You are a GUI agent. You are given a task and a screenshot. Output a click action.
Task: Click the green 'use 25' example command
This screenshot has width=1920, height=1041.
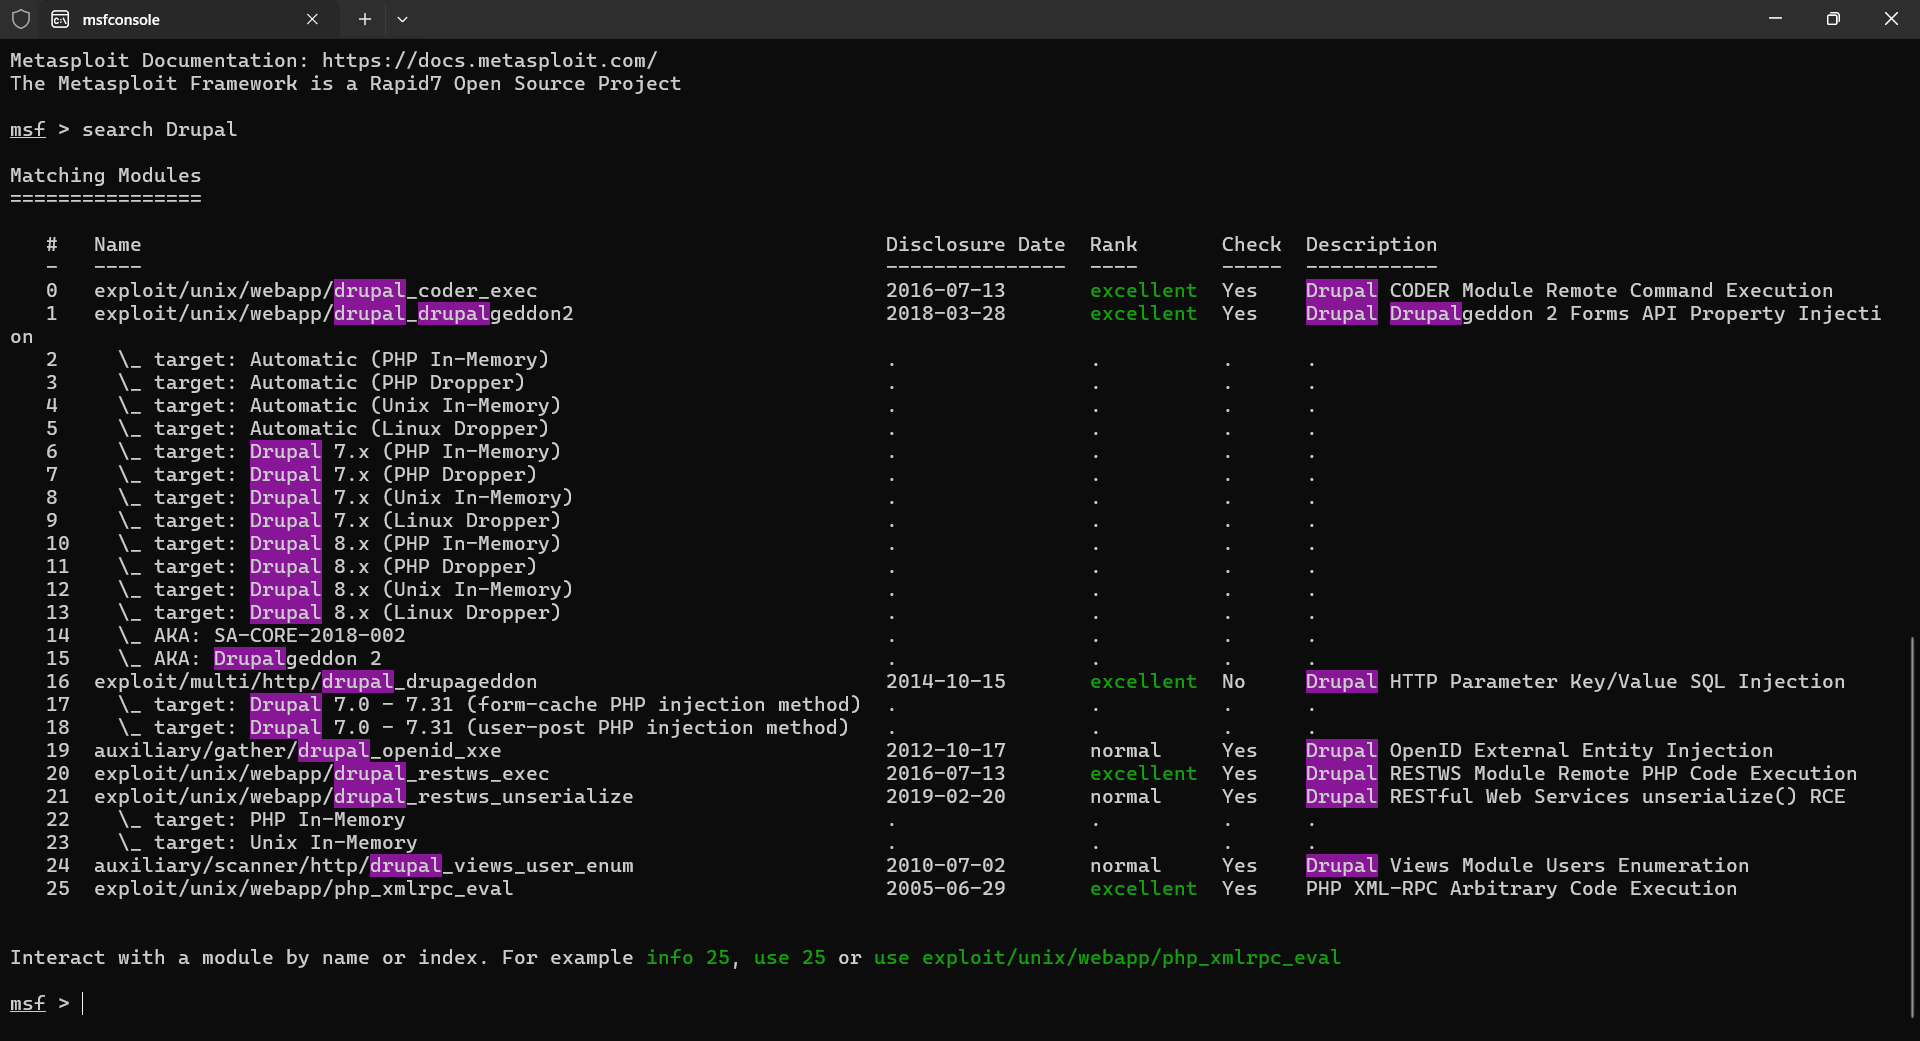tap(790, 958)
